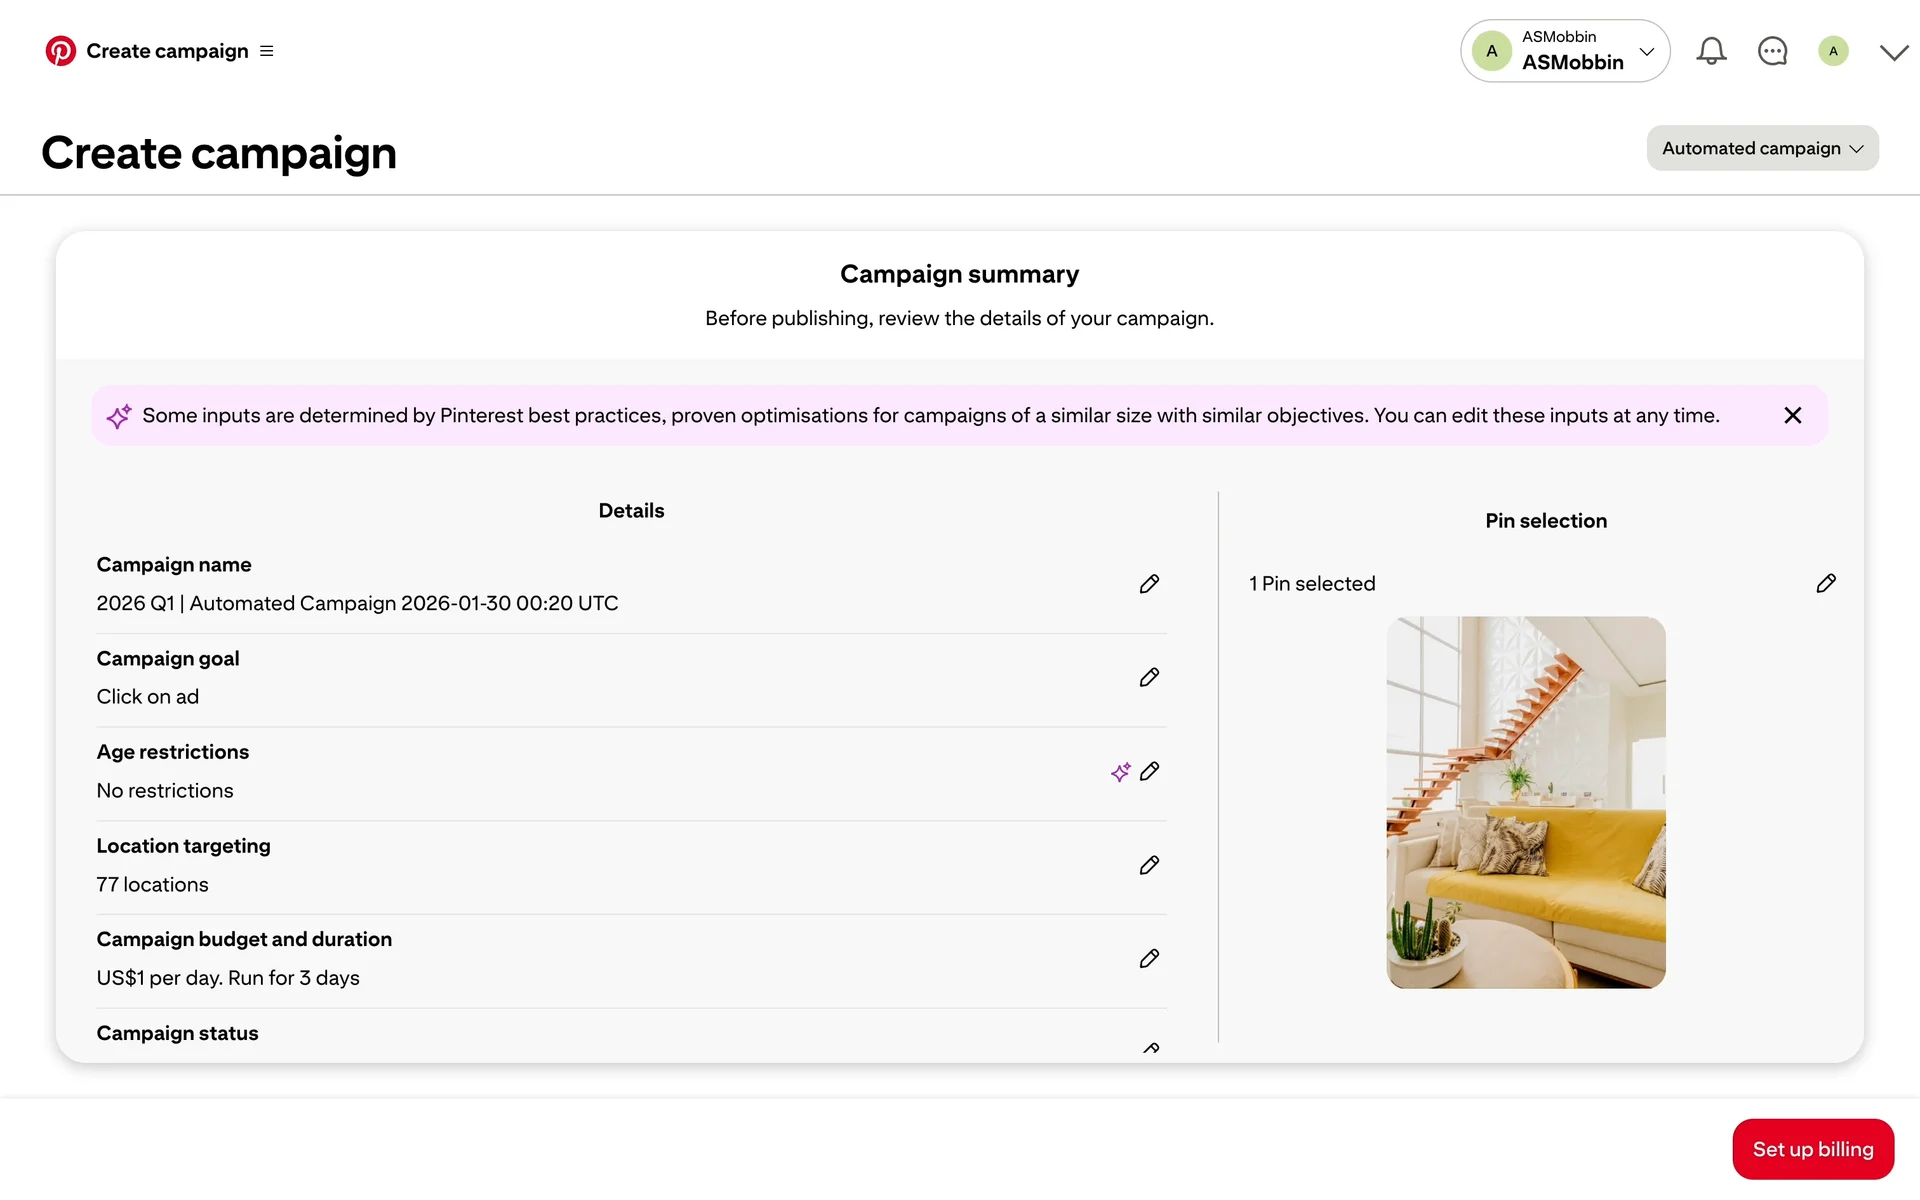
Task: Edit Campaign budget and duration
Action: [x=1149, y=959]
